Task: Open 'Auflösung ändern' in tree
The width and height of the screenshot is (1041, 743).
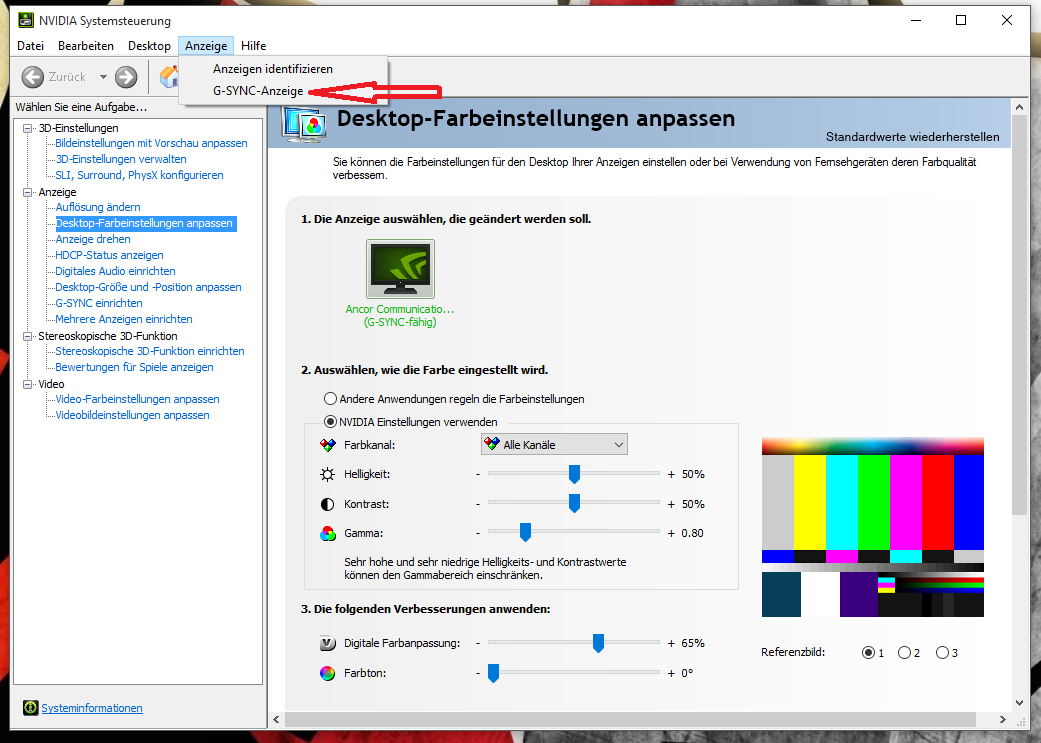Action: (98, 207)
